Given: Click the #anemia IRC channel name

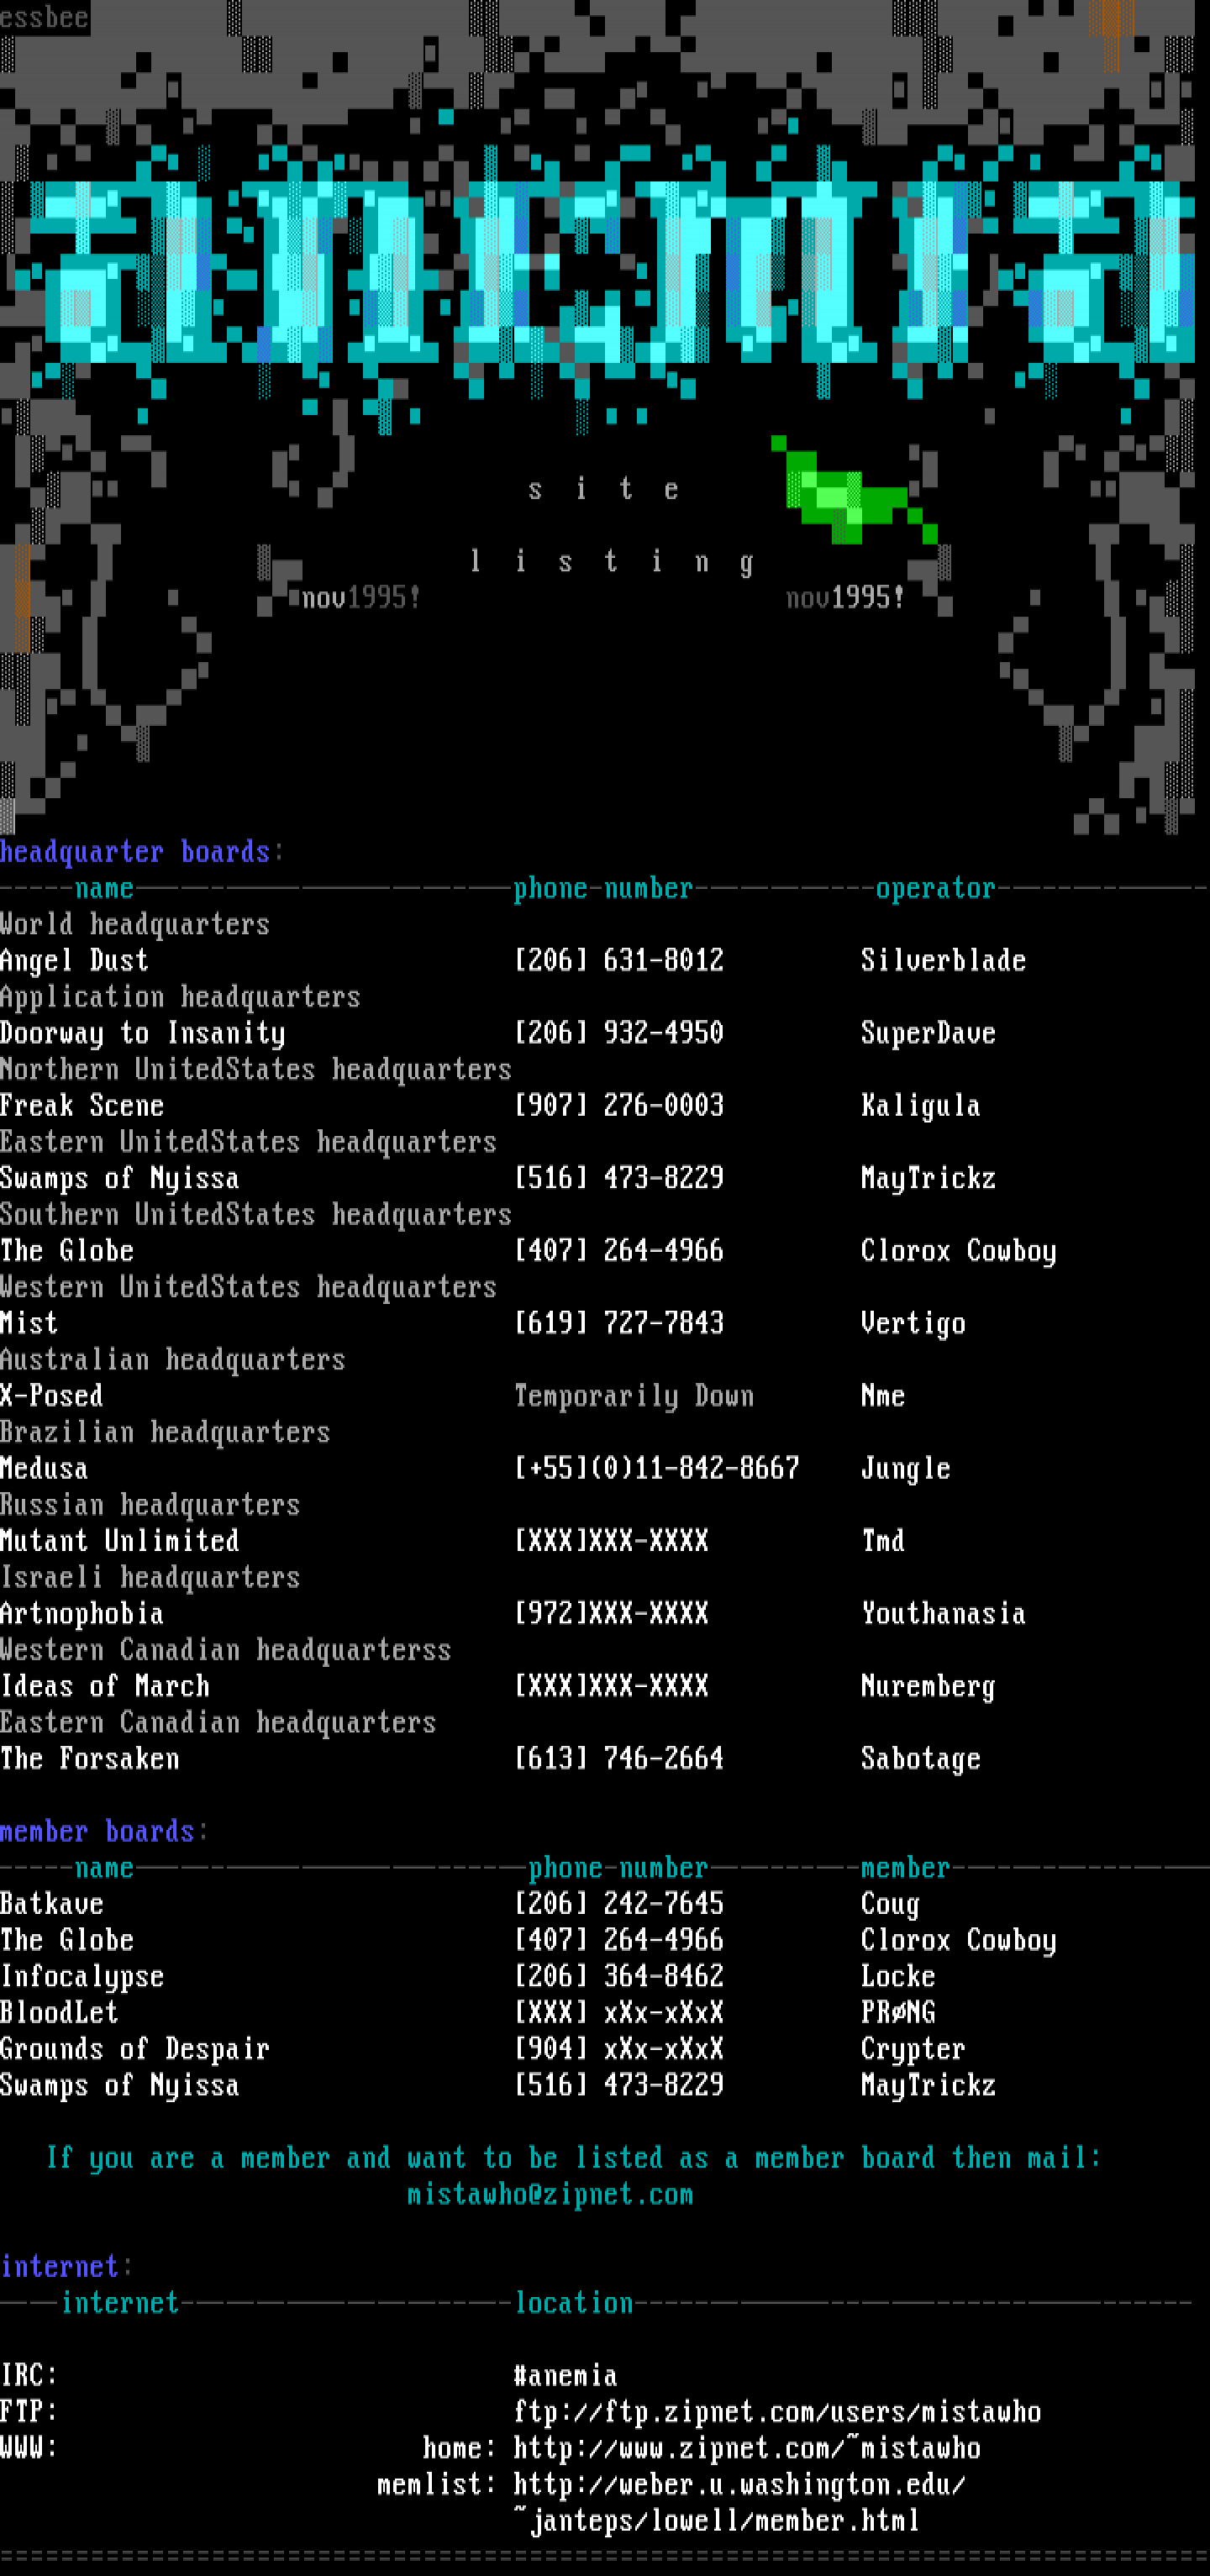Looking at the screenshot, I should tap(564, 2375).
